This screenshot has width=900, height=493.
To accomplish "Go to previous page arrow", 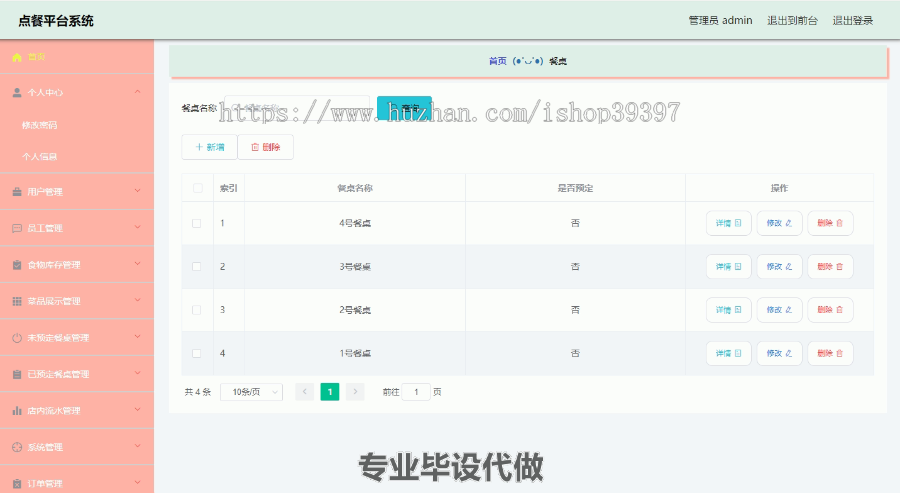I will tap(305, 392).
